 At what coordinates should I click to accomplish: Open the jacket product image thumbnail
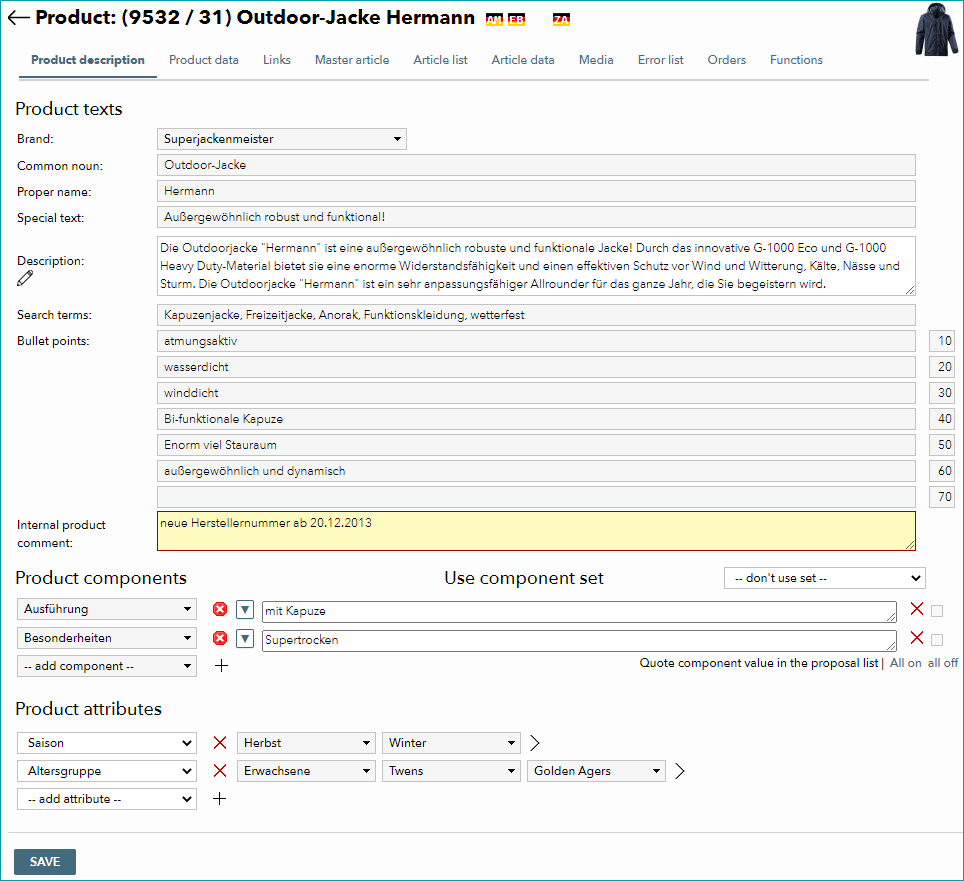pos(936,29)
